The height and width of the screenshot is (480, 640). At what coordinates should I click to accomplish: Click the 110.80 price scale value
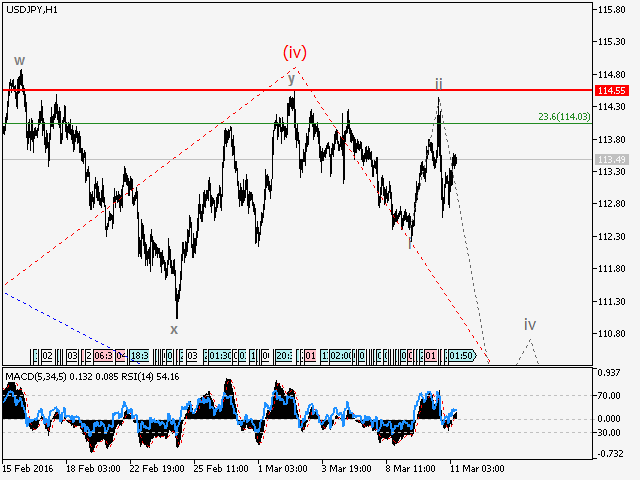611,333
